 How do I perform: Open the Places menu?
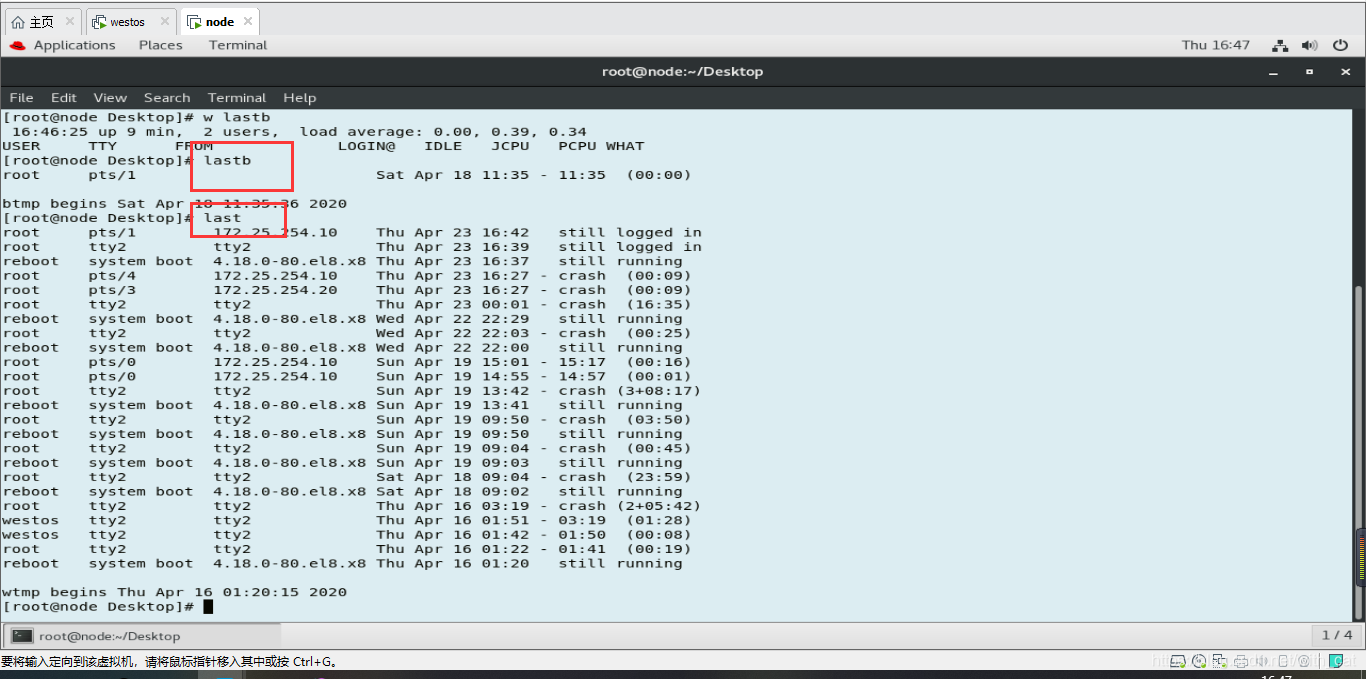point(161,45)
